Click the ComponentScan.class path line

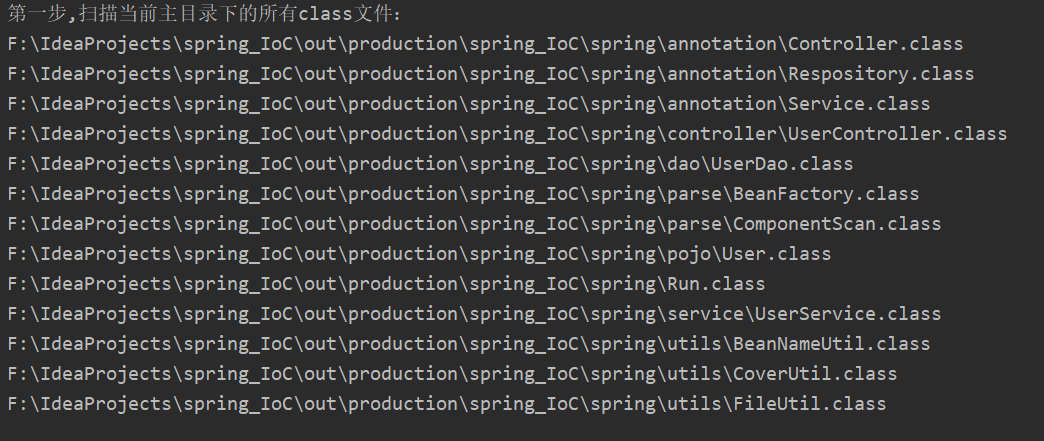474,224
